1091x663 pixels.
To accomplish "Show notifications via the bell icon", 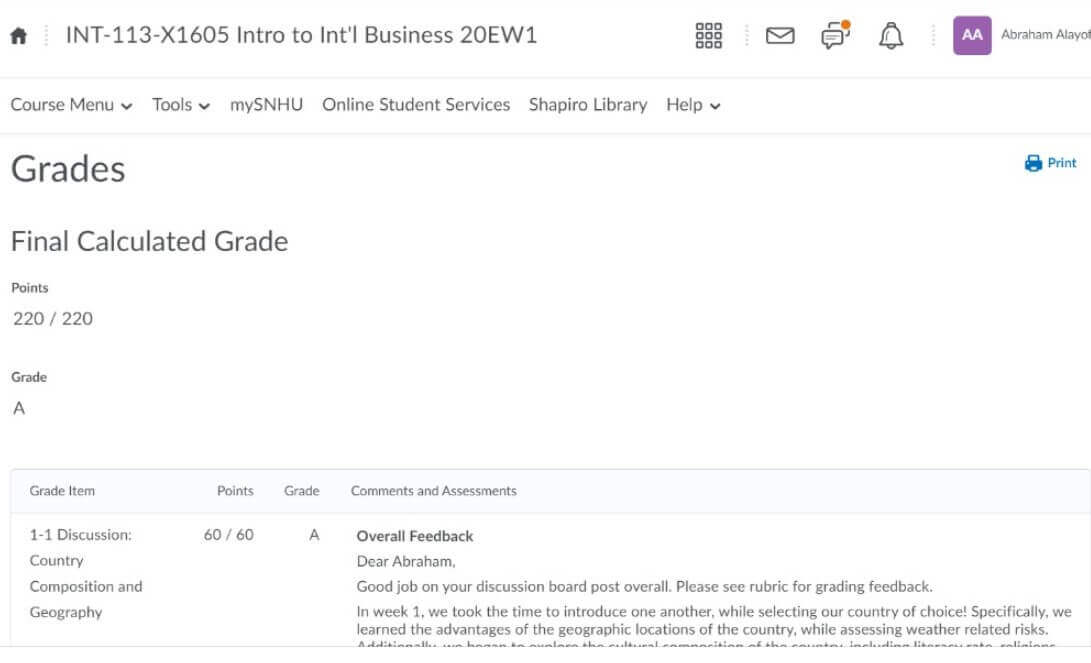I will click(890, 36).
